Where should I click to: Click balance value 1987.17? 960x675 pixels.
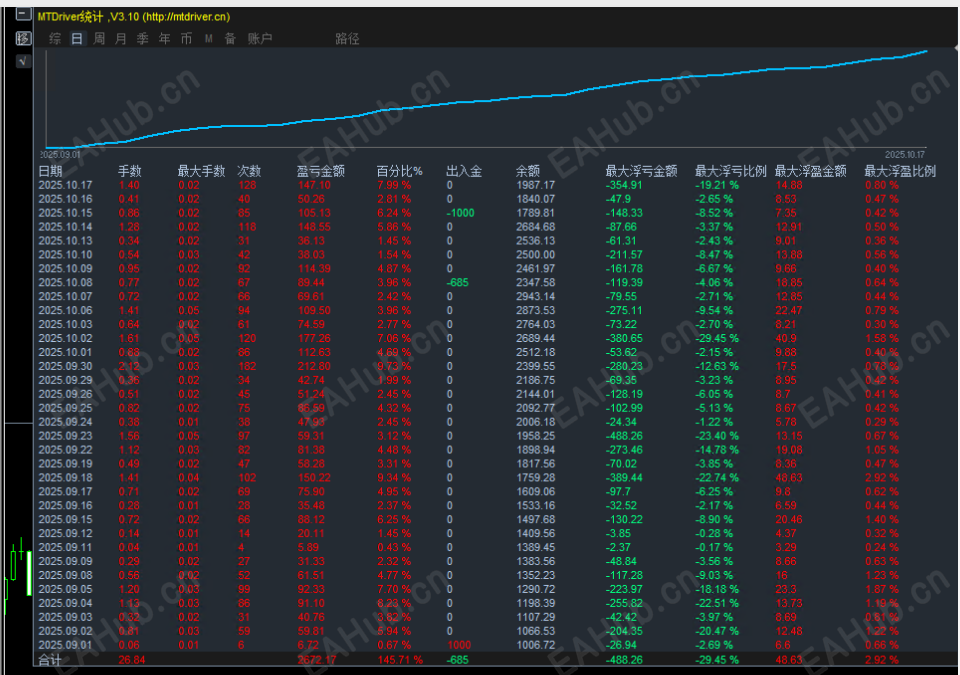(536, 185)
